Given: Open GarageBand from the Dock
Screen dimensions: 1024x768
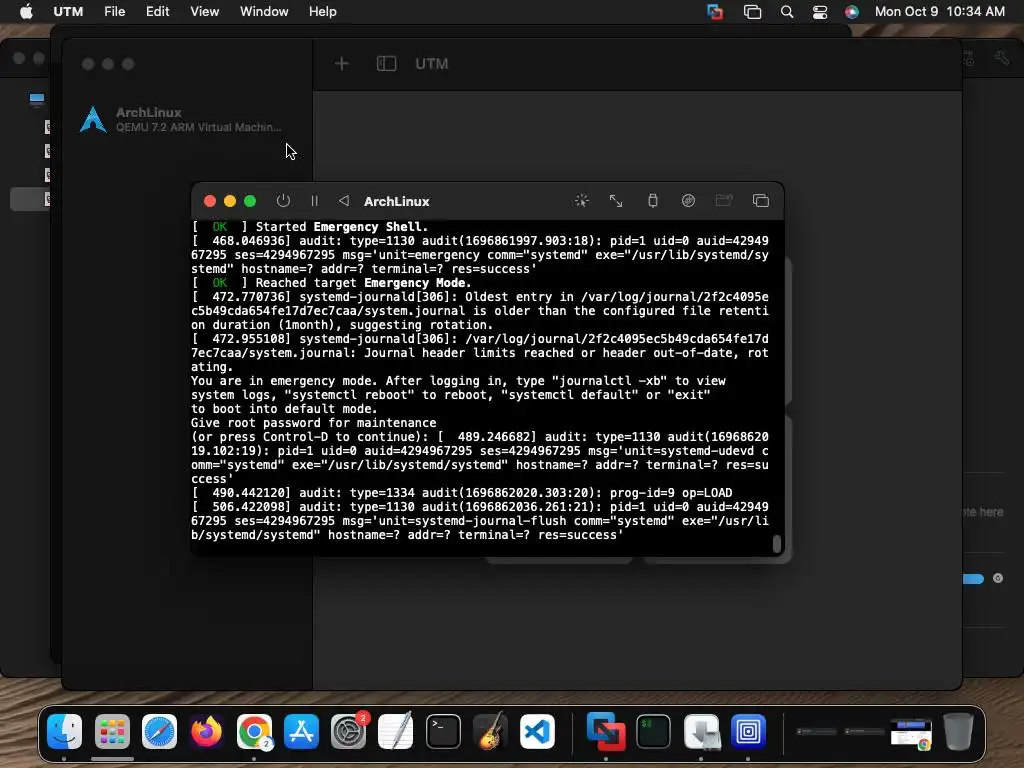Looking at the screenshot, I should click(x=490, y=731).
